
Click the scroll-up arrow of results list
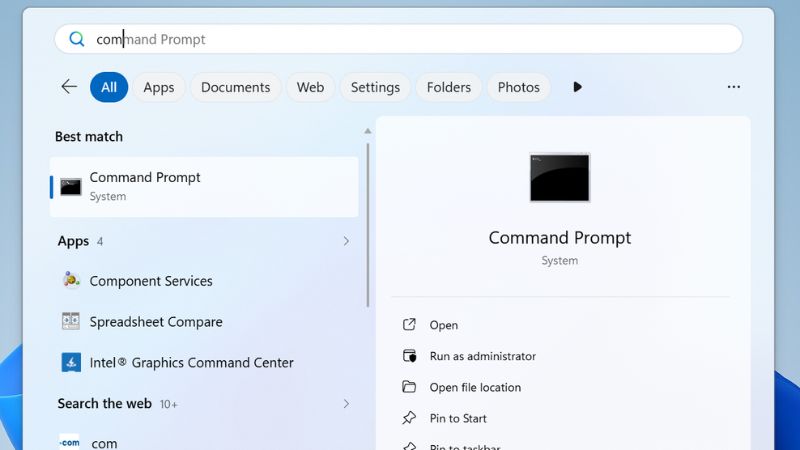tap(367, 131)
